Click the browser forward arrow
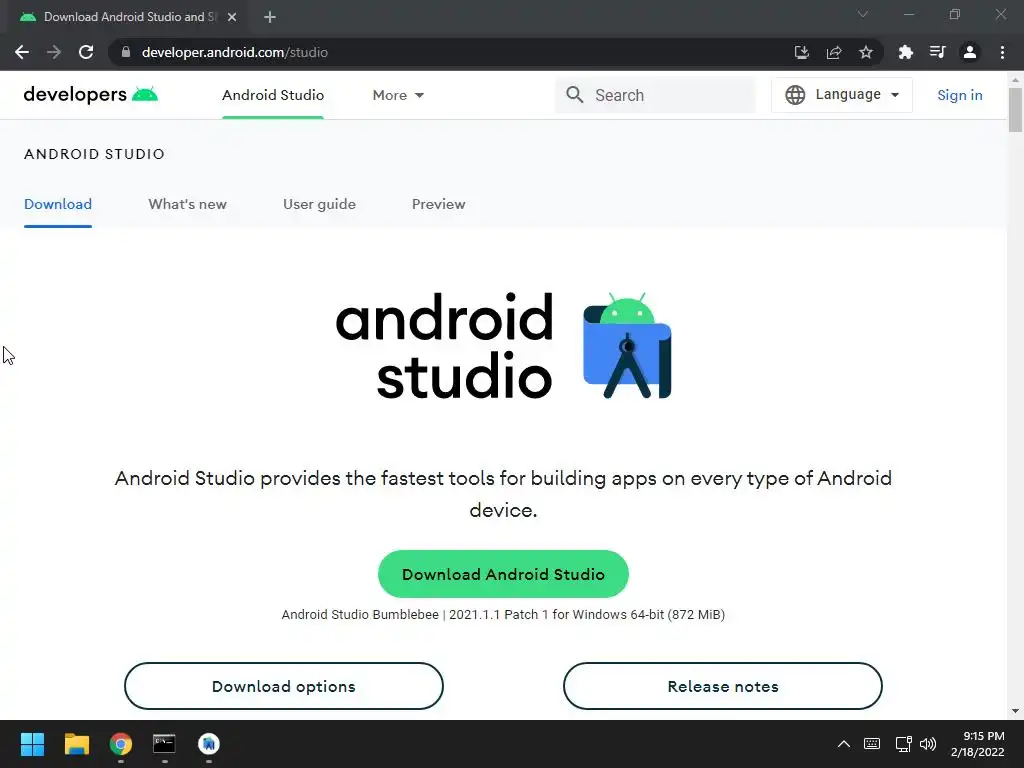This screenshot has height=768, width=1024. (x=54, y=52)
